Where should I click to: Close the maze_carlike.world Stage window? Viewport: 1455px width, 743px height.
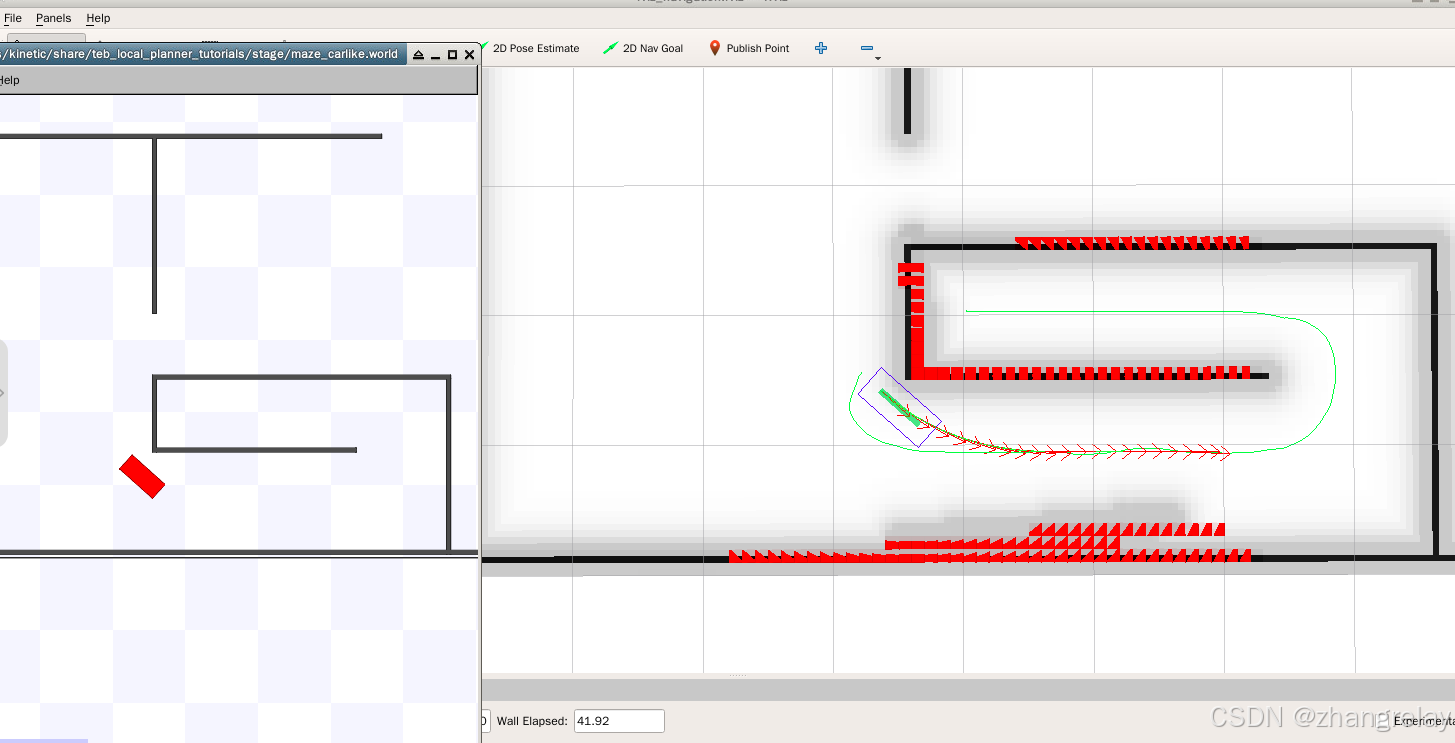coord(469,55)
